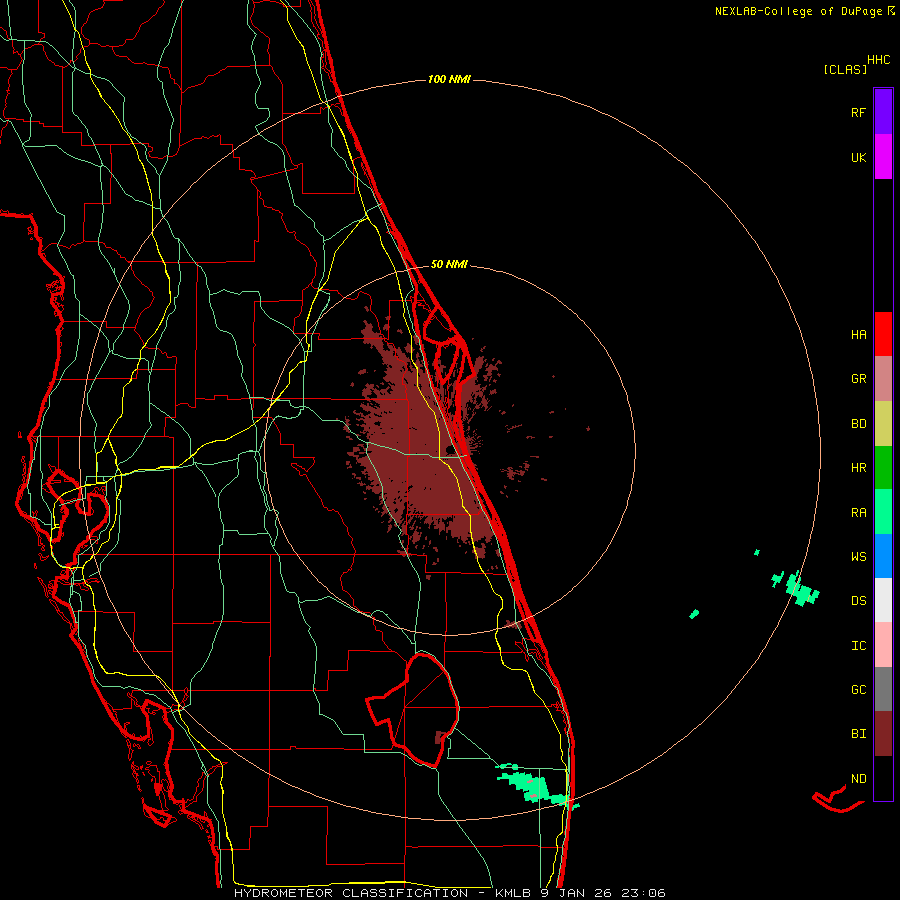900x900 pixels.
Task: Click the HHC product code text
Action: click(x=878, y=60)
